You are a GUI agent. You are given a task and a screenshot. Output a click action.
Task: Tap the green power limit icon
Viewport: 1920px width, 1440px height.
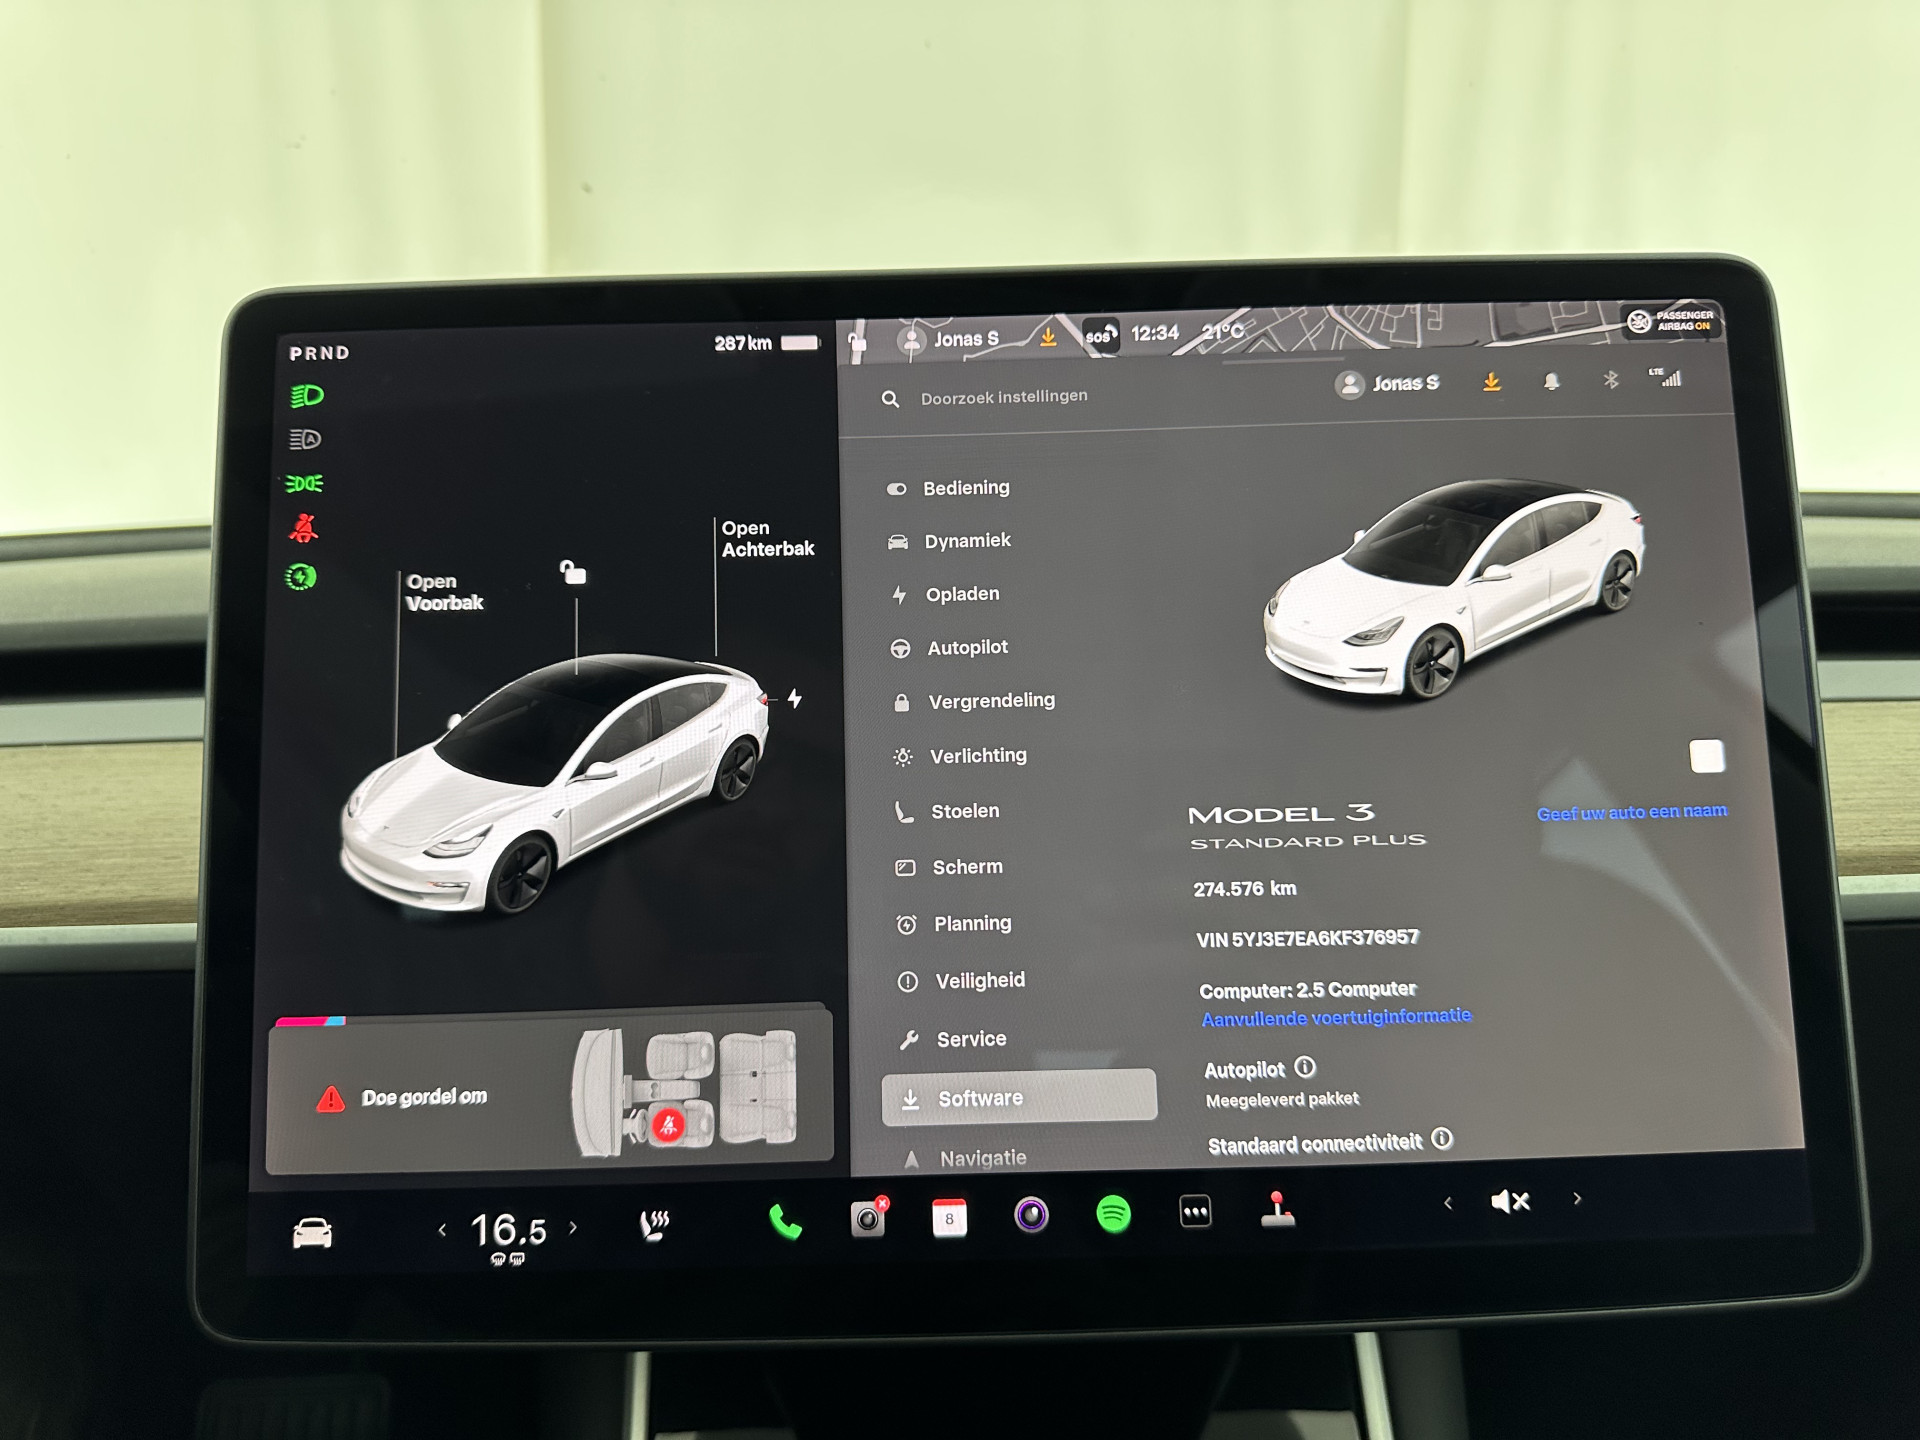pyautogui.click(x=301, y=577)
